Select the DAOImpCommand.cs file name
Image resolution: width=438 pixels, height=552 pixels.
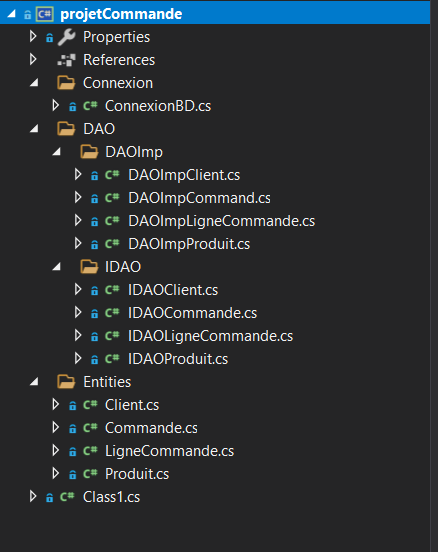click(200, 198)
